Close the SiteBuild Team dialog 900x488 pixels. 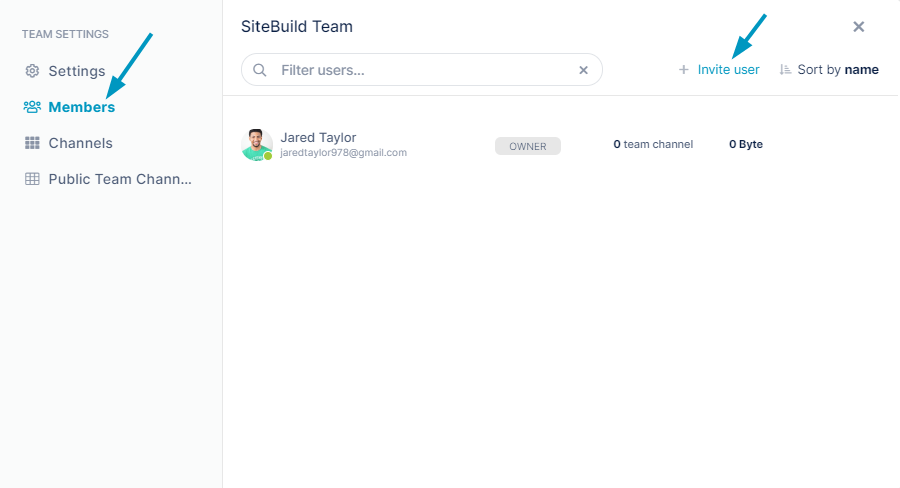point(859,26)
